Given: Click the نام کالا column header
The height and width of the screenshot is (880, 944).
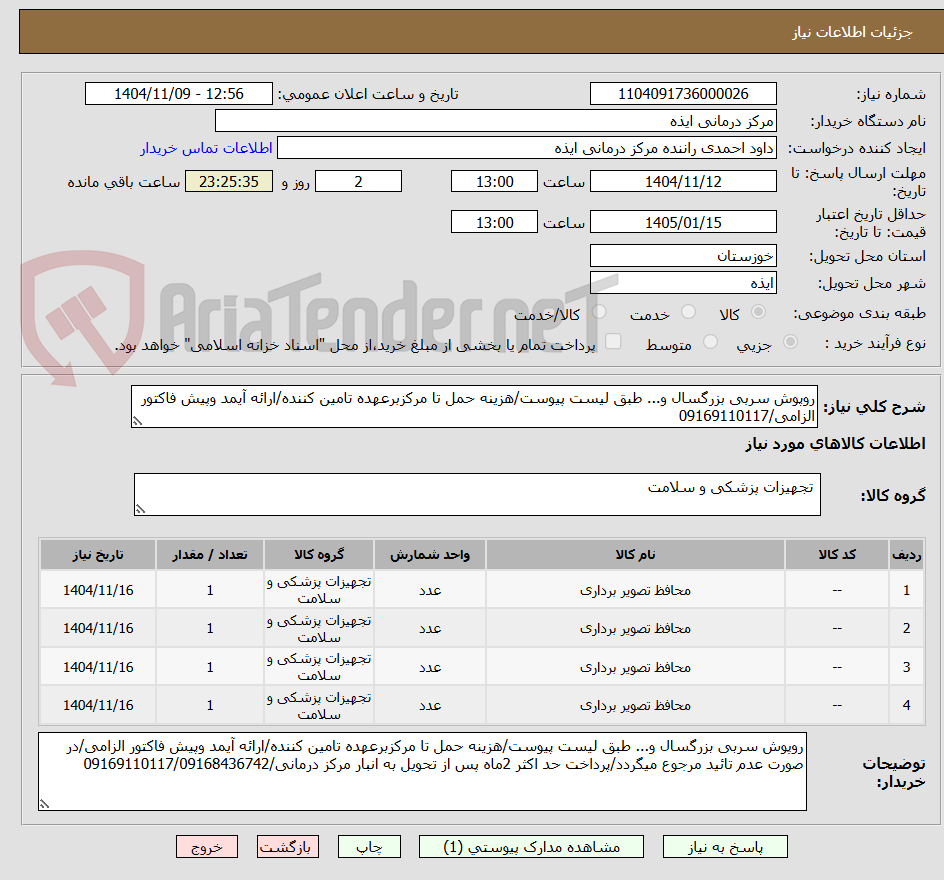Looking at the screenshot, I should (635, 554).
